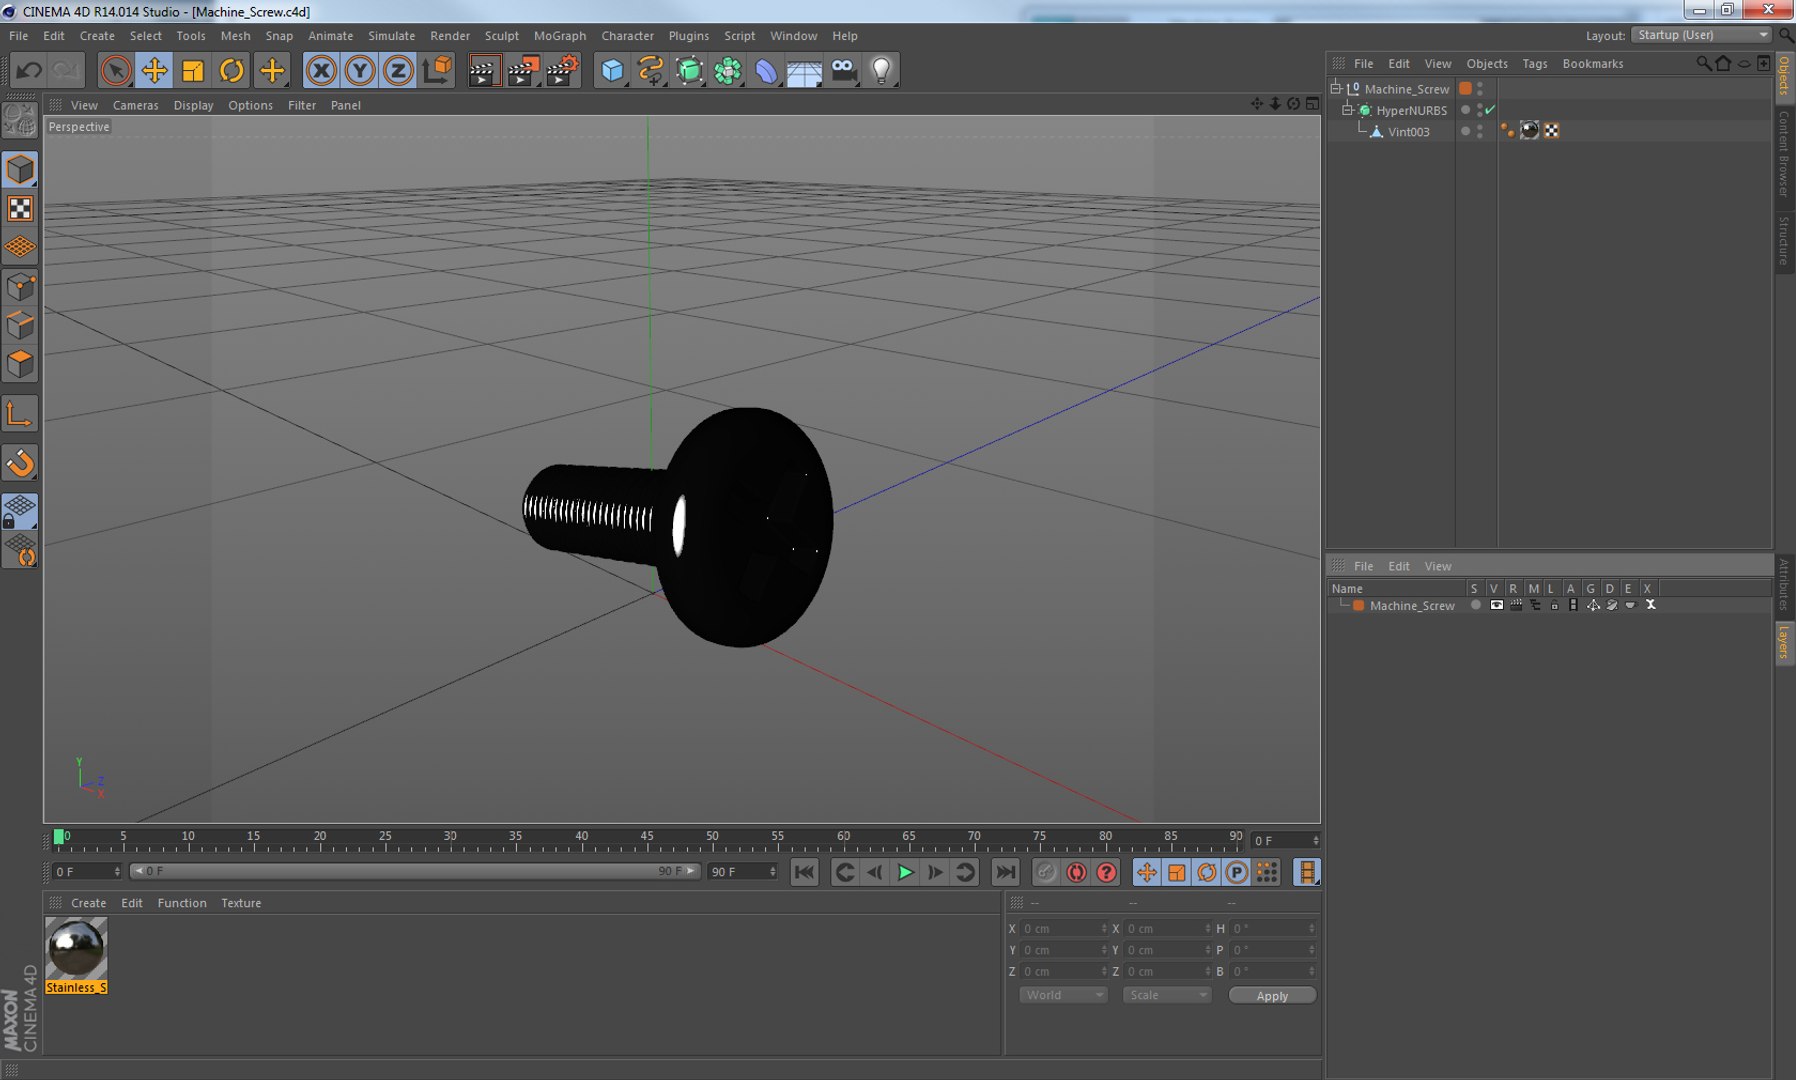Open the MoGraph menu
Image resolution: width=1796 pixels, height=1080 pixels.
560,35
